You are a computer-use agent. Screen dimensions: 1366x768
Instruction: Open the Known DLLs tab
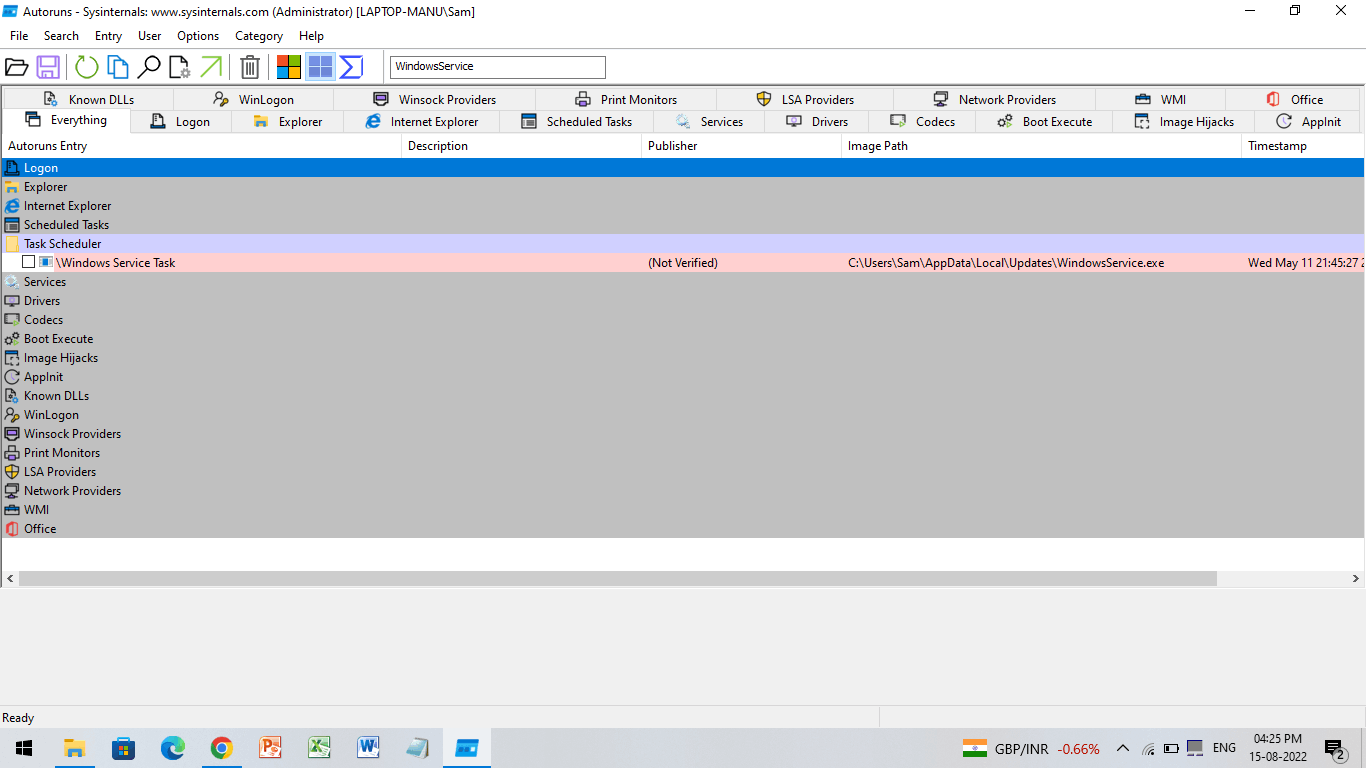pyautogui.click(x=88, y=99)
